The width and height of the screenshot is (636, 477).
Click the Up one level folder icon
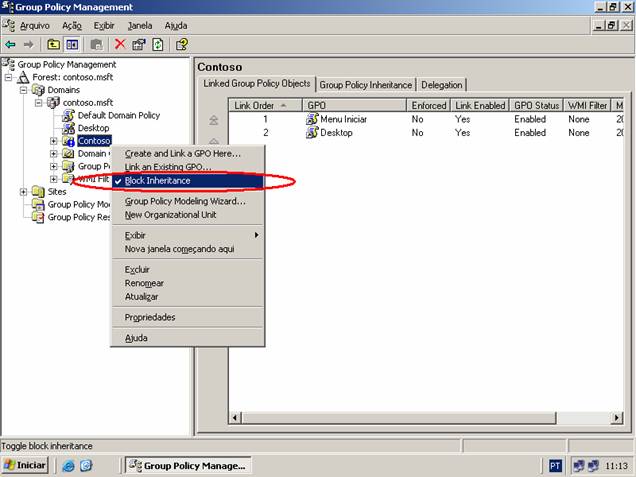pos(54,44)
